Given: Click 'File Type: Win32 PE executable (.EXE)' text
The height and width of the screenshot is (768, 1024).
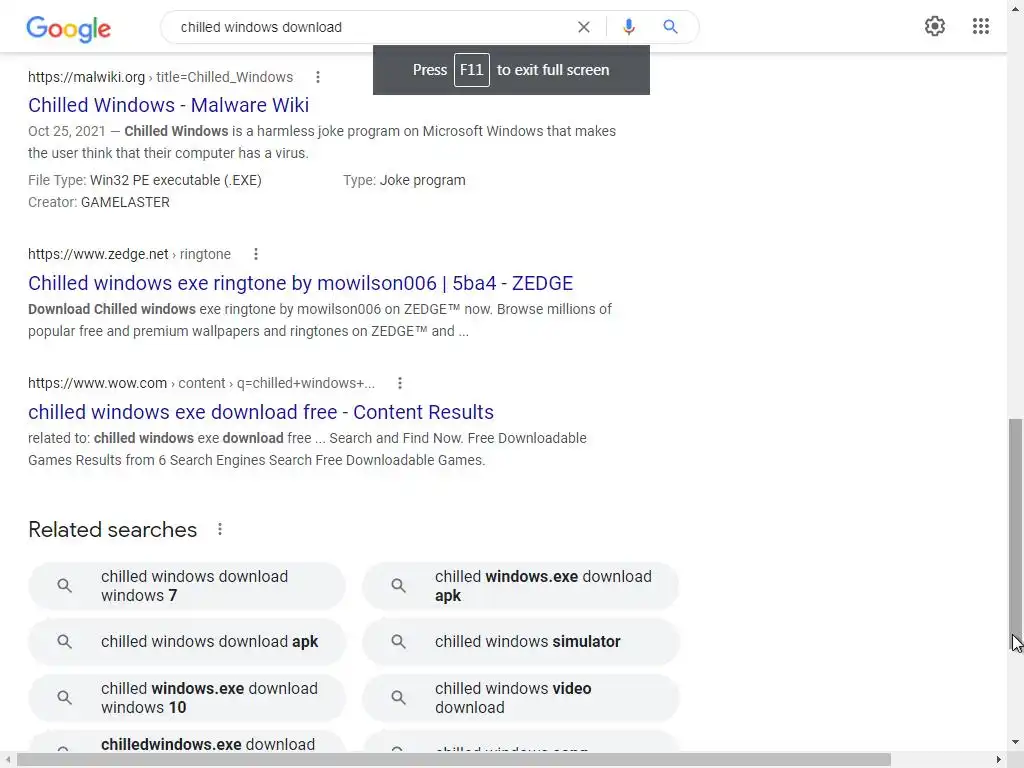Looking at the screenshot, I should (x=145, y=180).
